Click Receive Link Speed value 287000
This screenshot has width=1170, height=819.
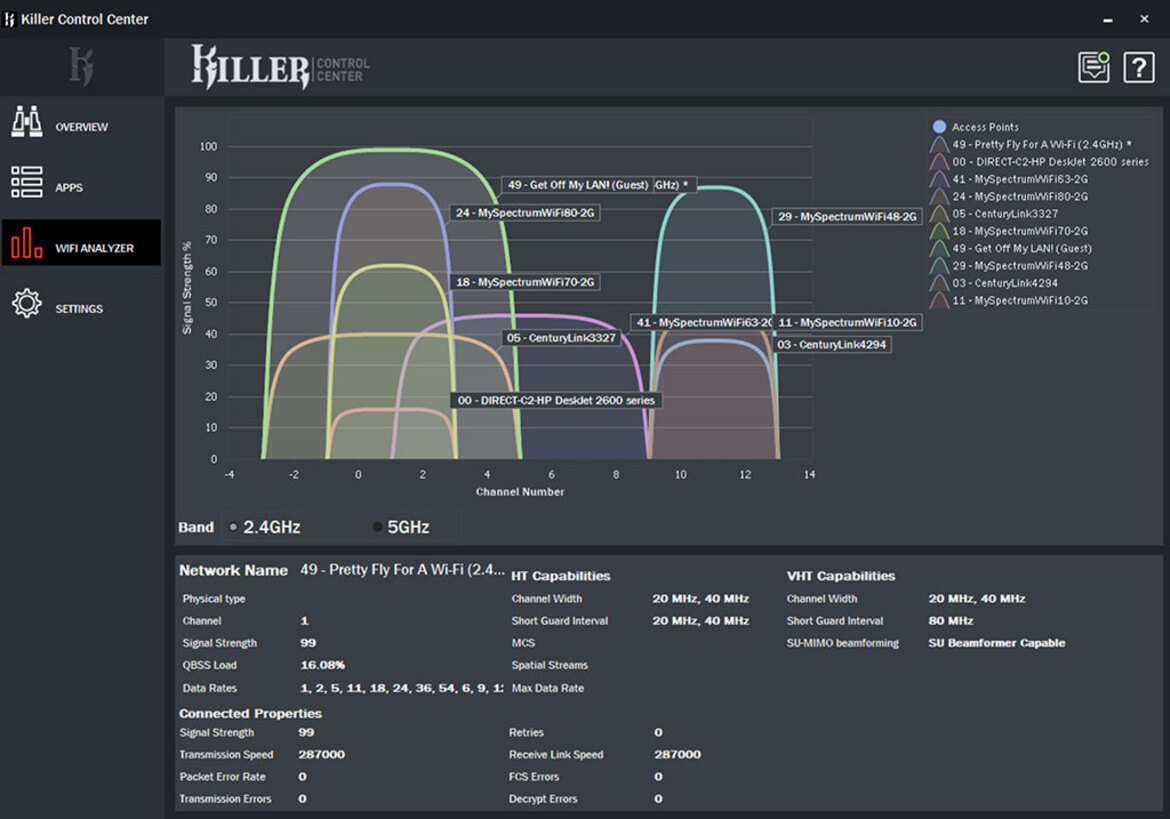click(x=678, y=754)
